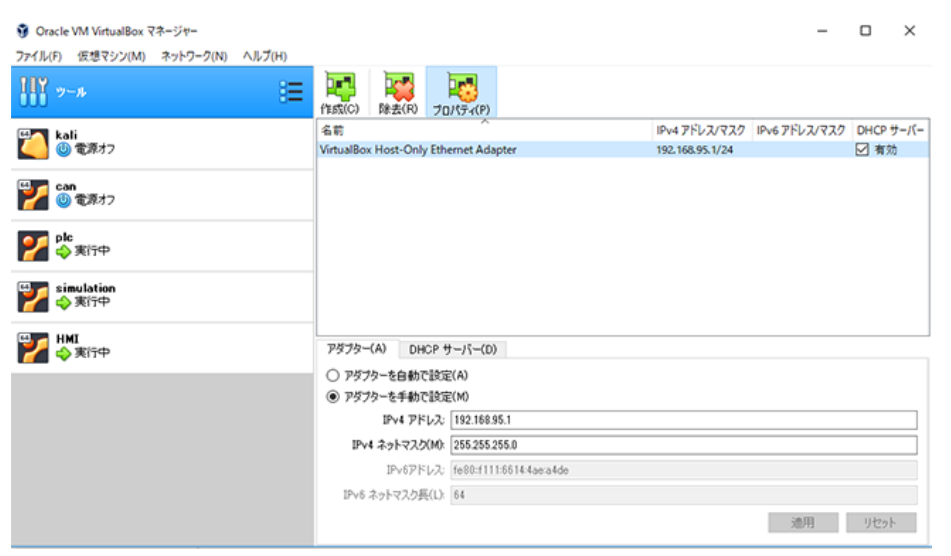951x556 pixels.
Task: Click the IPv6 netmask length field
Action: click(684, 495)
